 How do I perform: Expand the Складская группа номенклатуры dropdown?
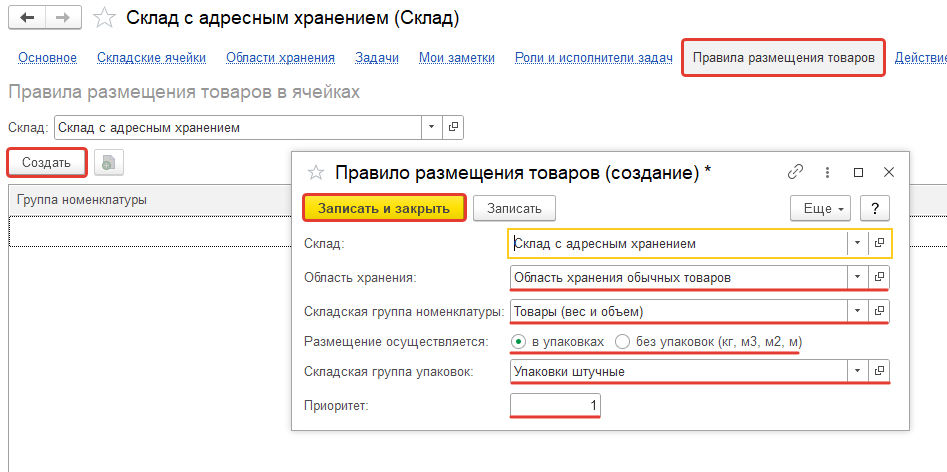(858, 312)
